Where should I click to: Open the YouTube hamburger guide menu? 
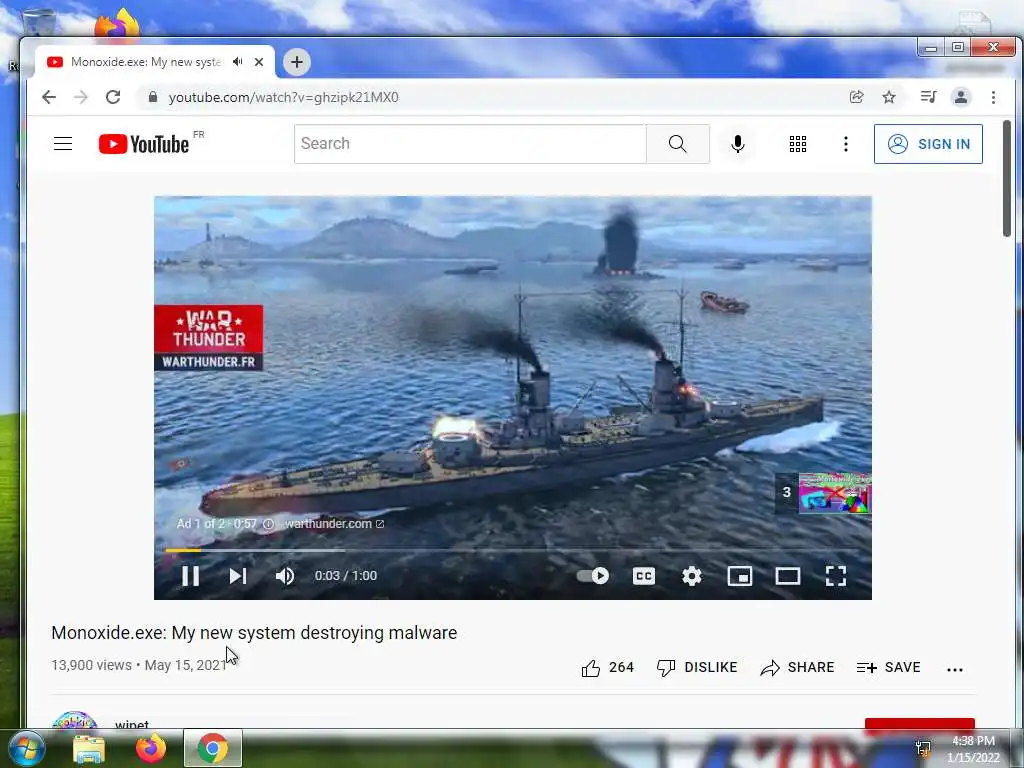click(x=63, y=144)
